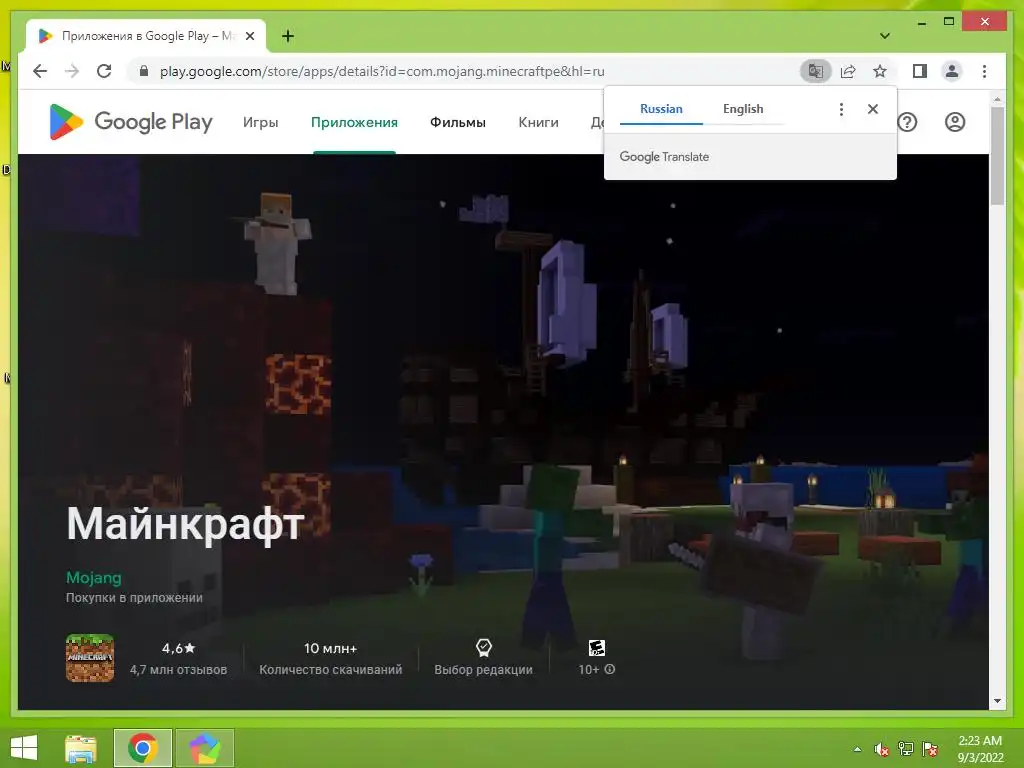The height and width of the screenshot is (768, 1024).
Task: Click the address bar URL field
Action: (382, 71)
